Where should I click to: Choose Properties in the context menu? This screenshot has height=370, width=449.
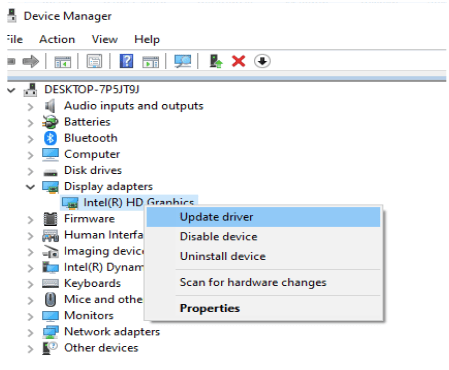coord(263,308)
